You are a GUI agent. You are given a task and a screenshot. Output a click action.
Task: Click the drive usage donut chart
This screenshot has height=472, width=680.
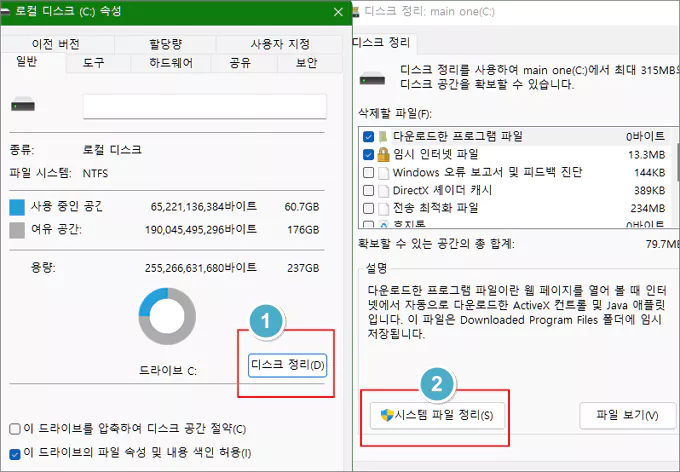pos(167,316)
